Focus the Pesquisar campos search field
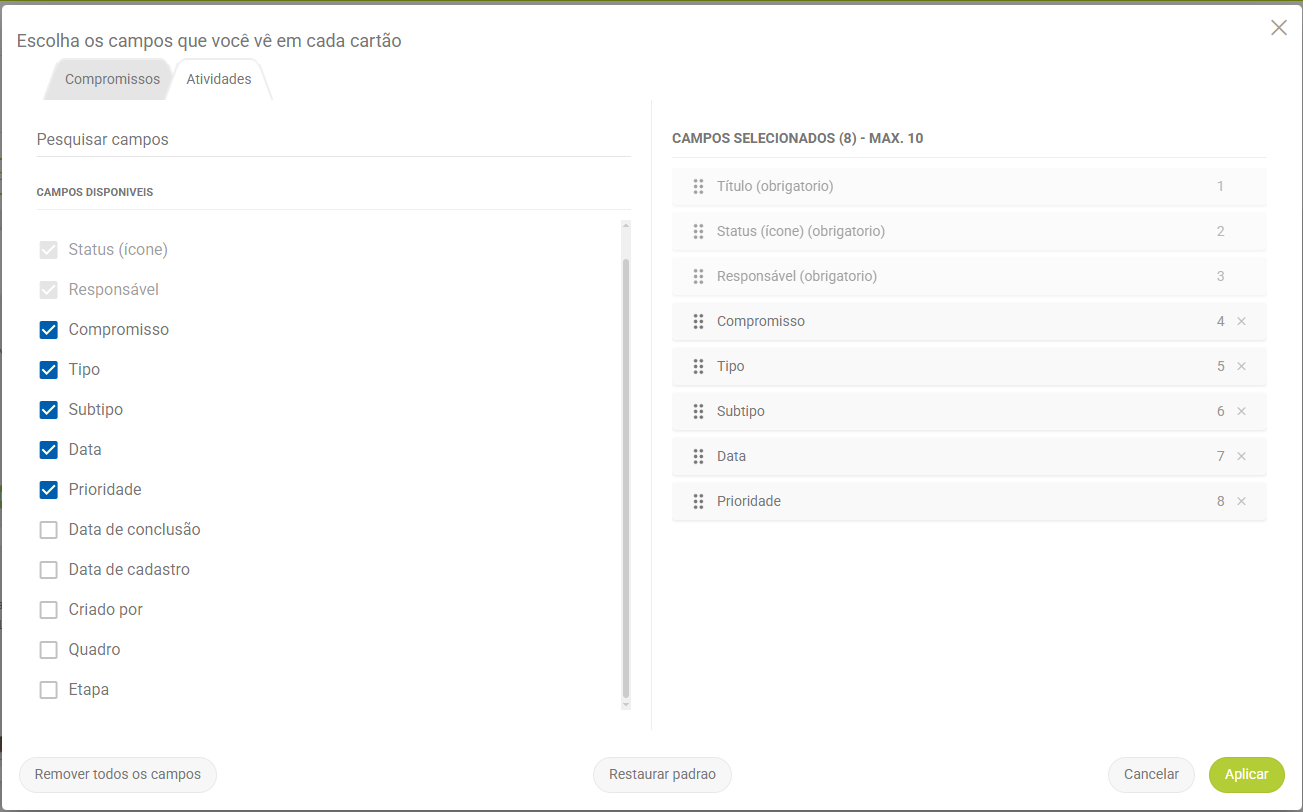 334,140
